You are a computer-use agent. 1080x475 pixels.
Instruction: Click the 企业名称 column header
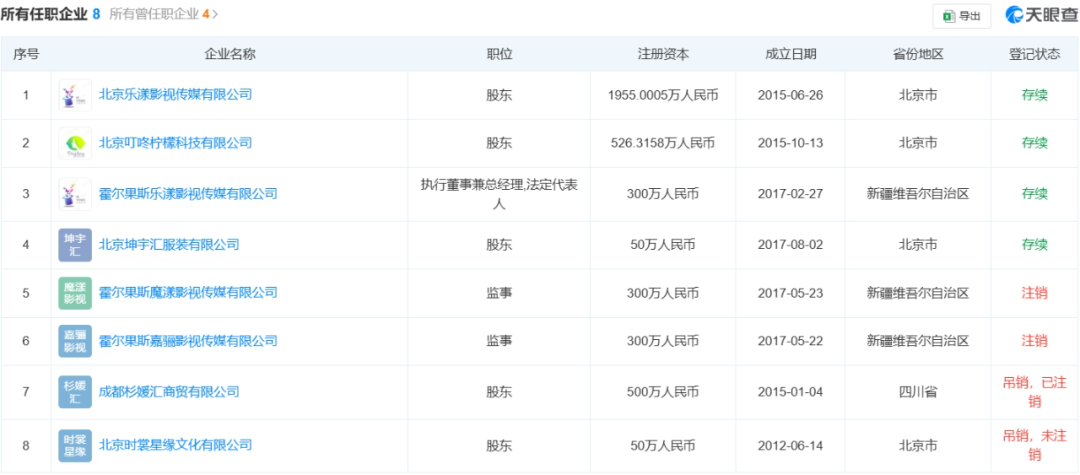tap(230, 54)
